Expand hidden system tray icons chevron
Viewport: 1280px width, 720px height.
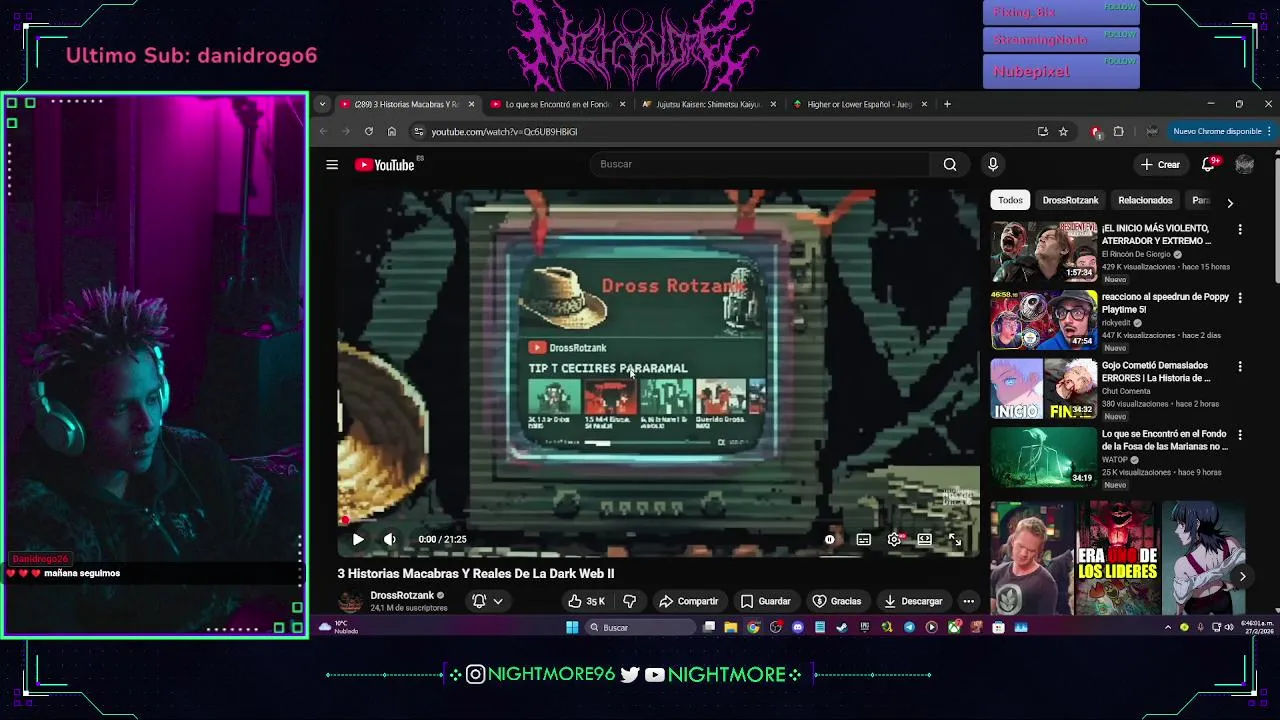pyautogui.click(x=1167, y=627)
